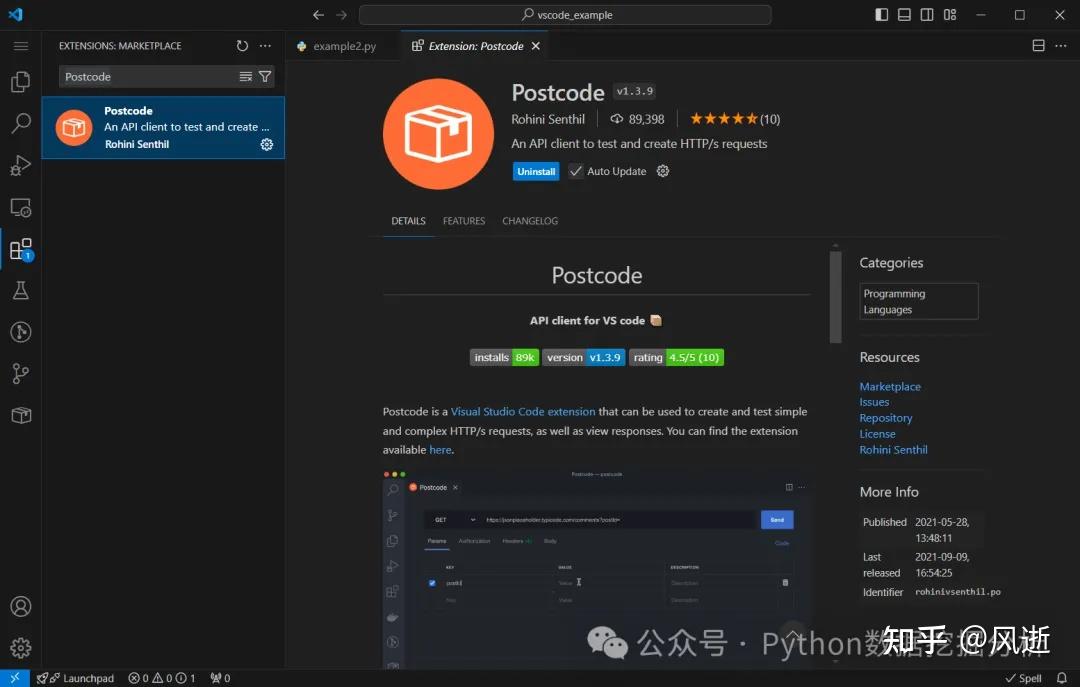The height and width of the screenshot is (687, 1080).
Task: Click the details scrollbar thumb
Action: click(835, 296)
